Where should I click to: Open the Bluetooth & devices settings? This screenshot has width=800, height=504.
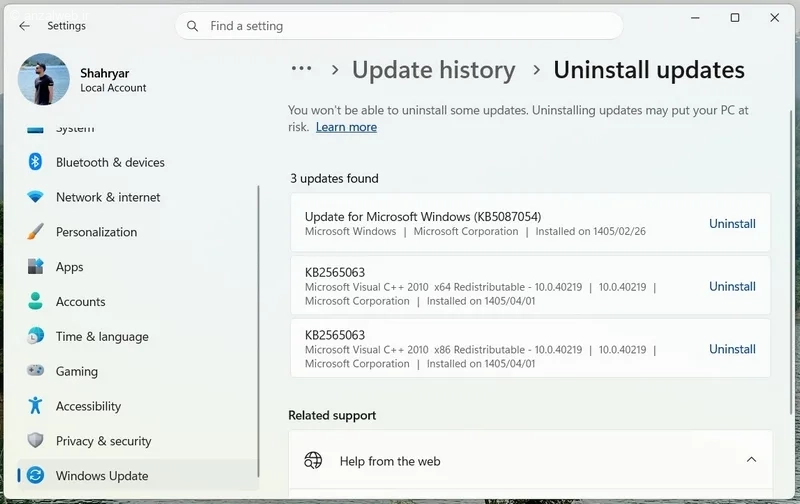[x=138, y=162]
